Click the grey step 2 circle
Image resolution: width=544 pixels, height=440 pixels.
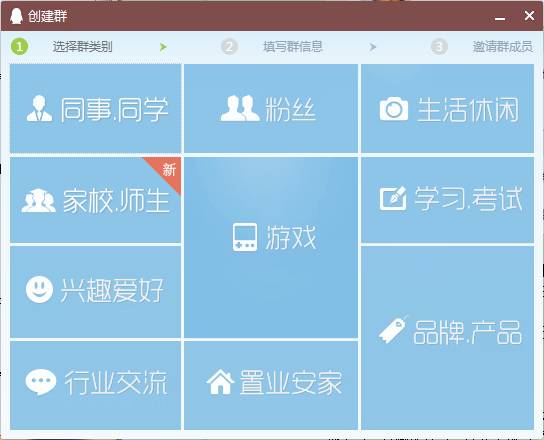pos(229,46)
